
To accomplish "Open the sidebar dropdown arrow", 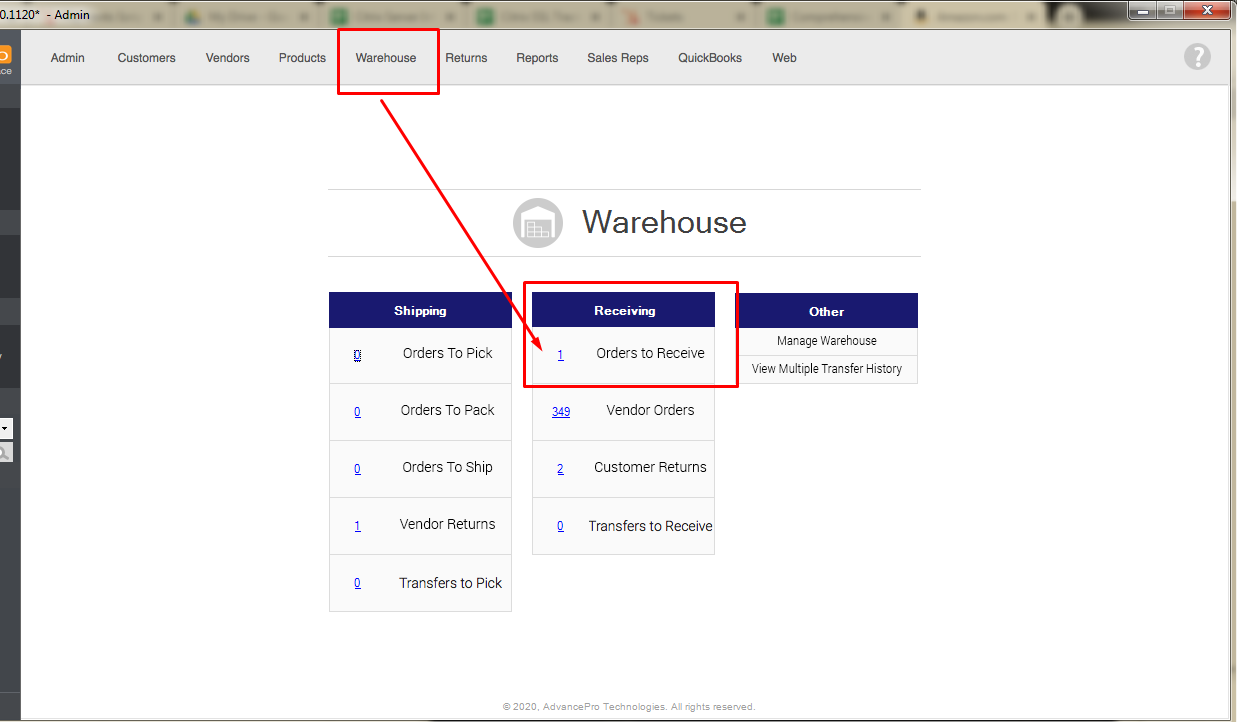I will (5, 428).
